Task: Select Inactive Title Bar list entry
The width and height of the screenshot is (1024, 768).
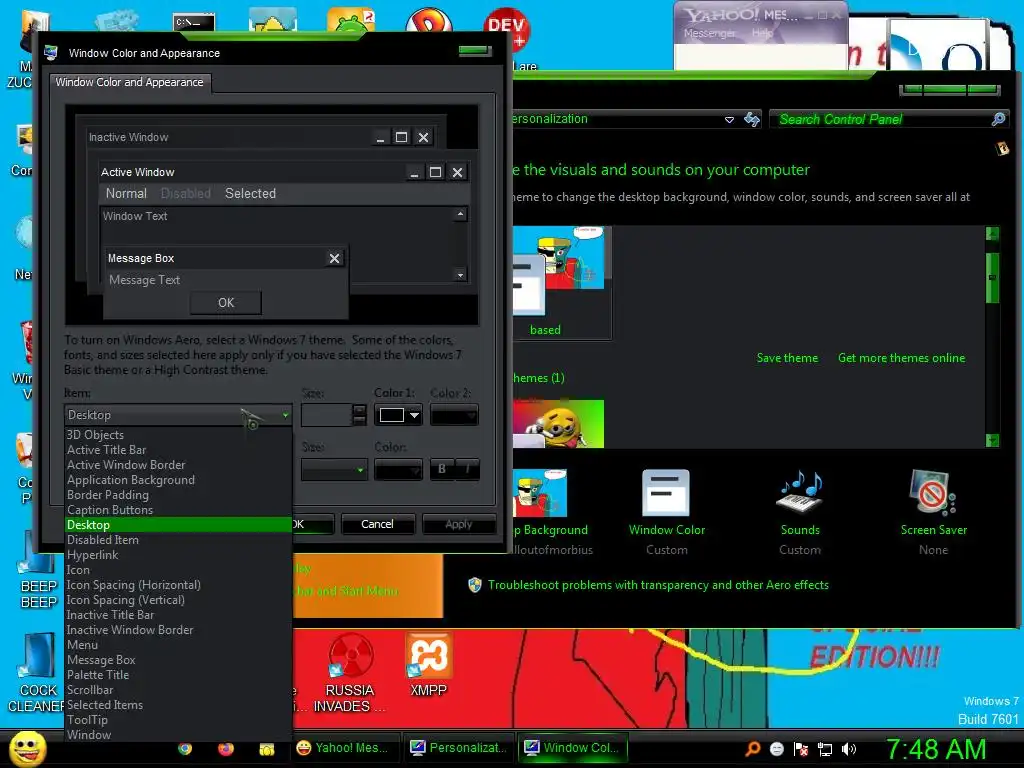Action: click(x=178, y=615)
